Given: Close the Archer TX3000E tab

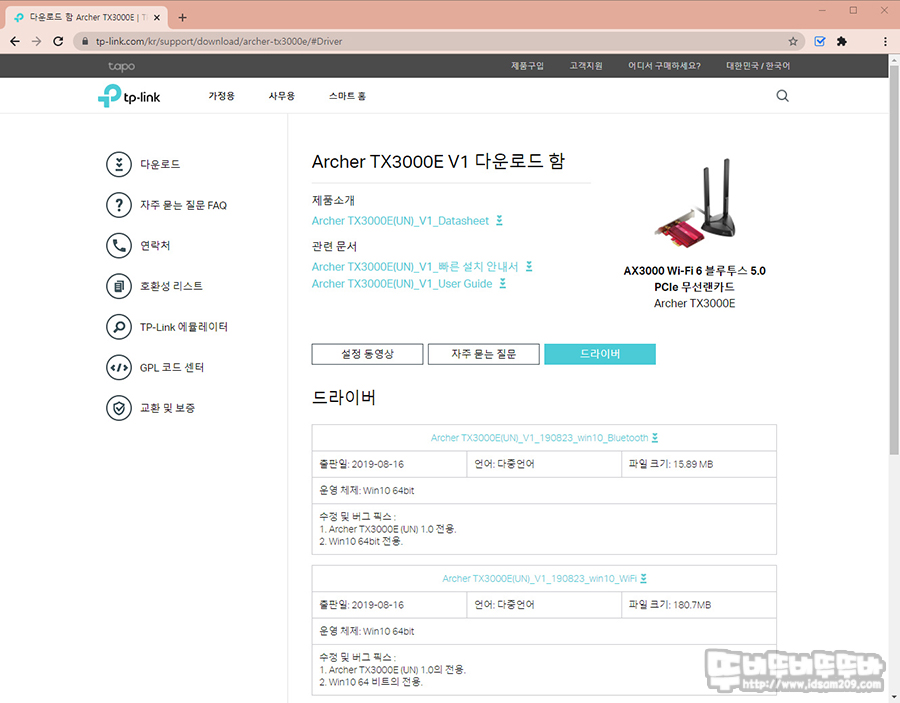Looking at the screenshot, I should pyautogui.click(x=157, y=17).
